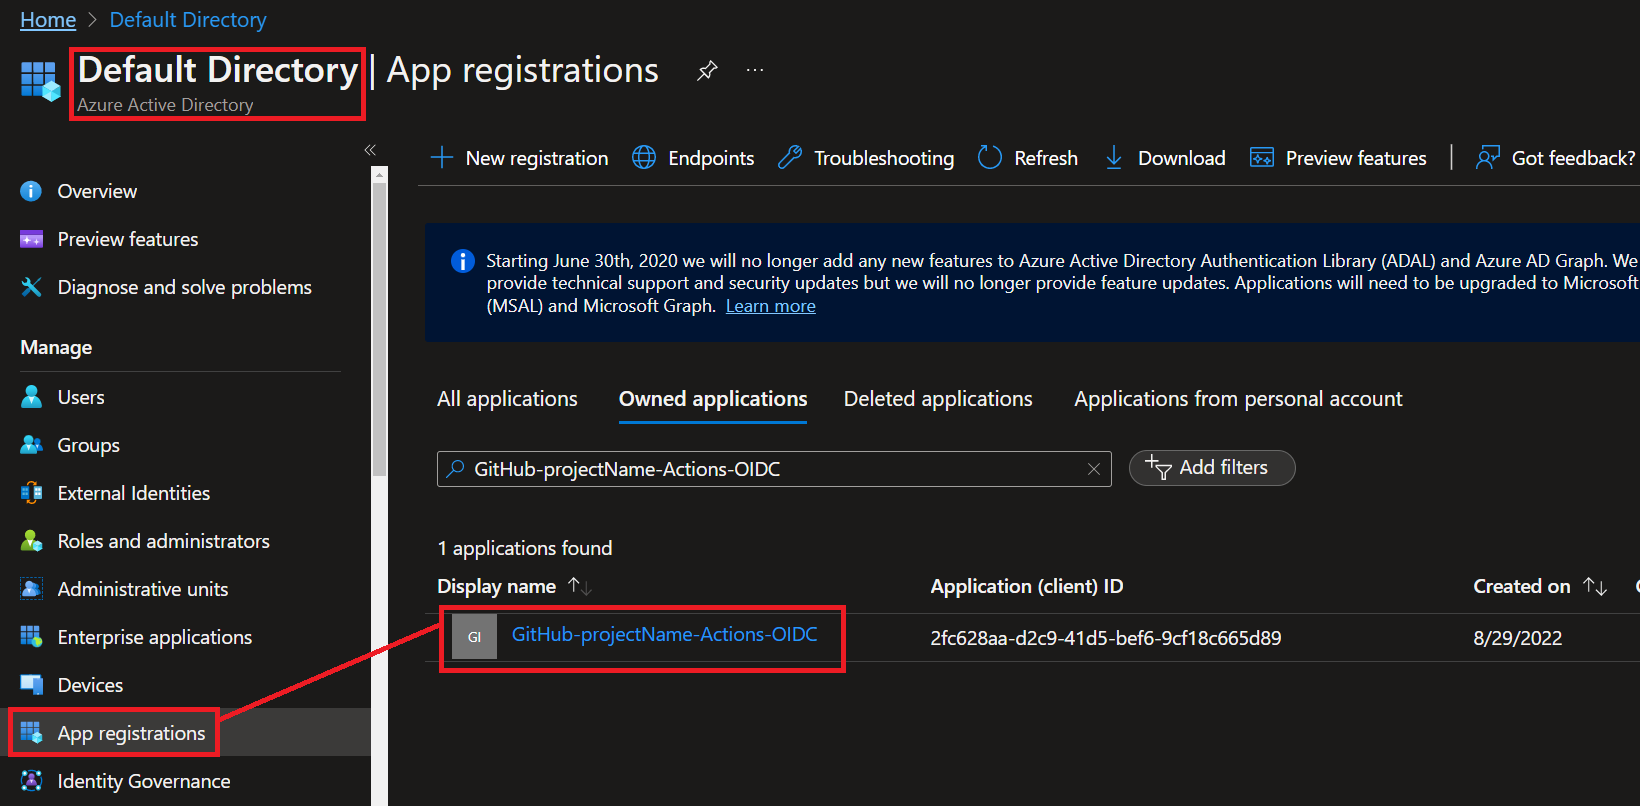
Task: Open Groups in Manage section
Action: click(89, 445)
